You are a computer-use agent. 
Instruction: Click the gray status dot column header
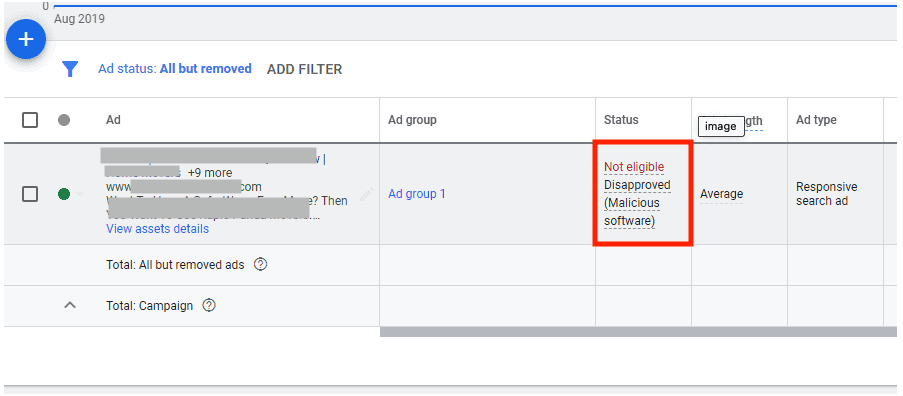tap(64, 120)
